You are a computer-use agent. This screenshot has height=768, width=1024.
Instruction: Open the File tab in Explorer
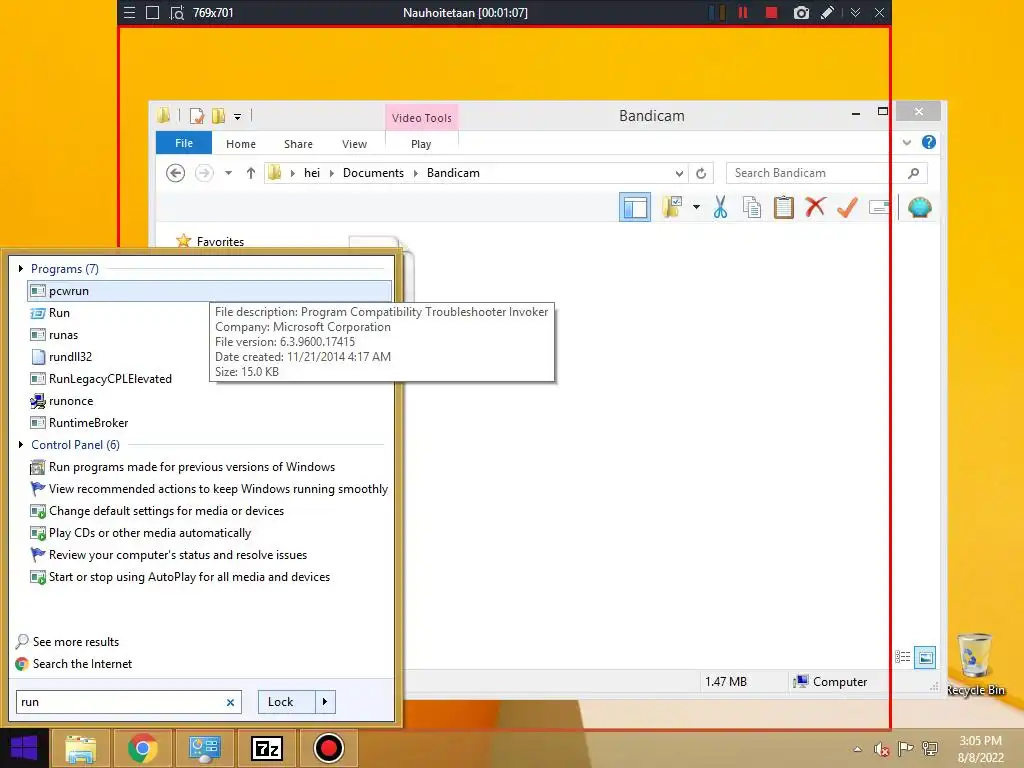coord(184,143)
